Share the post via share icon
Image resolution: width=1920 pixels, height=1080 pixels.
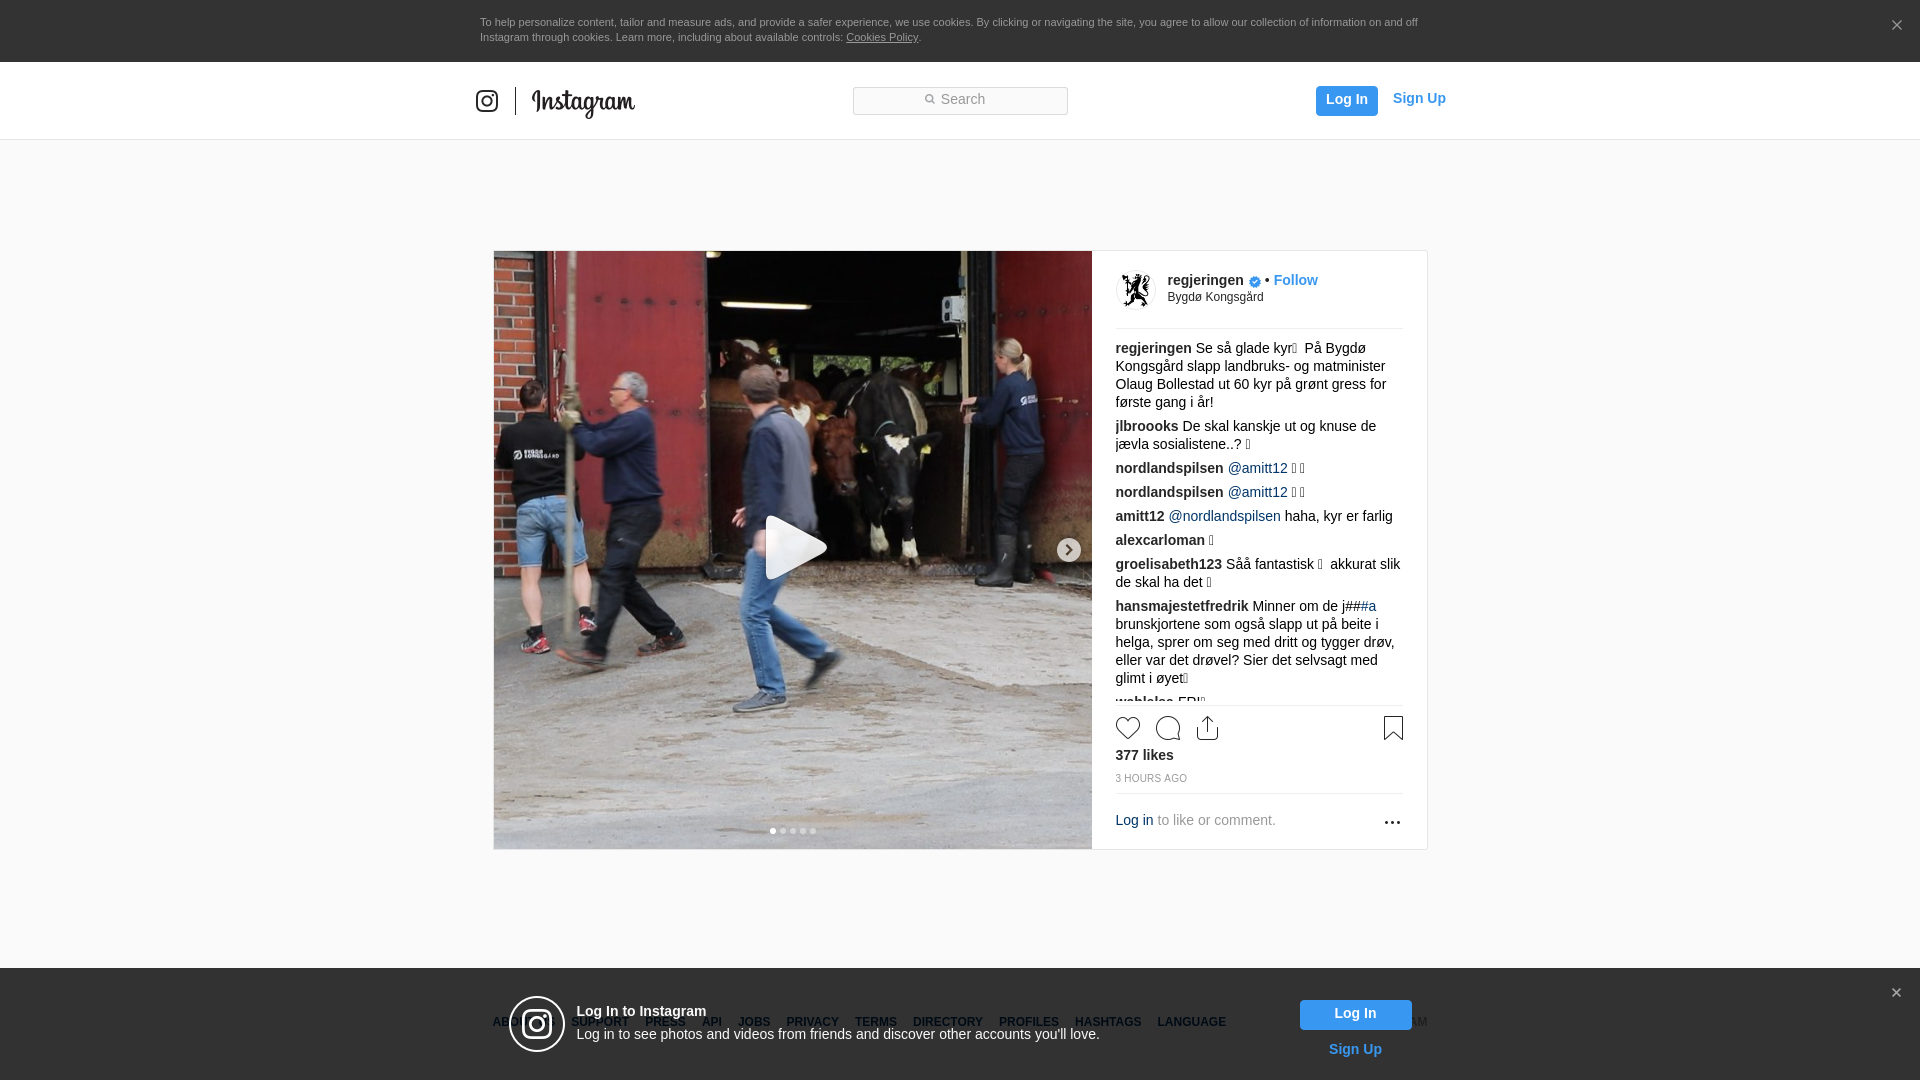tap(1207, 728)
